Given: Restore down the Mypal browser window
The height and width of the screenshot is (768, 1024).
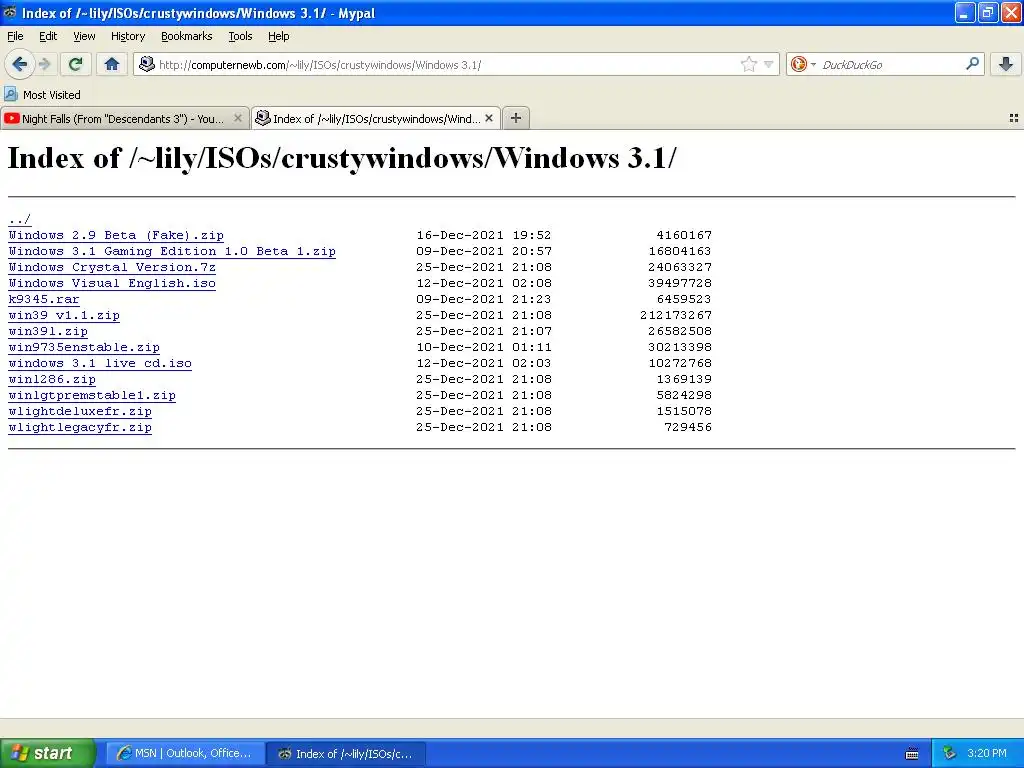Looking at the screenshot, I should pyautogui.click(x=988, y=12).
